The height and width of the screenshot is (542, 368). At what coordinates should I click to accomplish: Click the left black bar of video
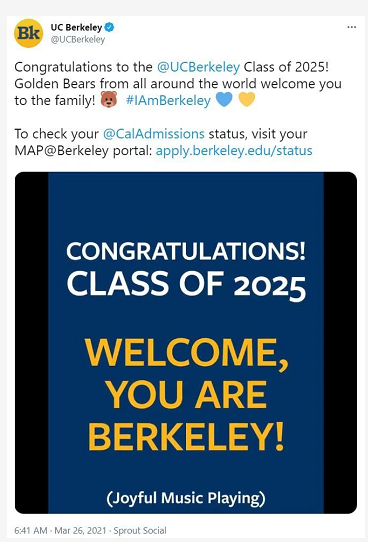(31, 343)
